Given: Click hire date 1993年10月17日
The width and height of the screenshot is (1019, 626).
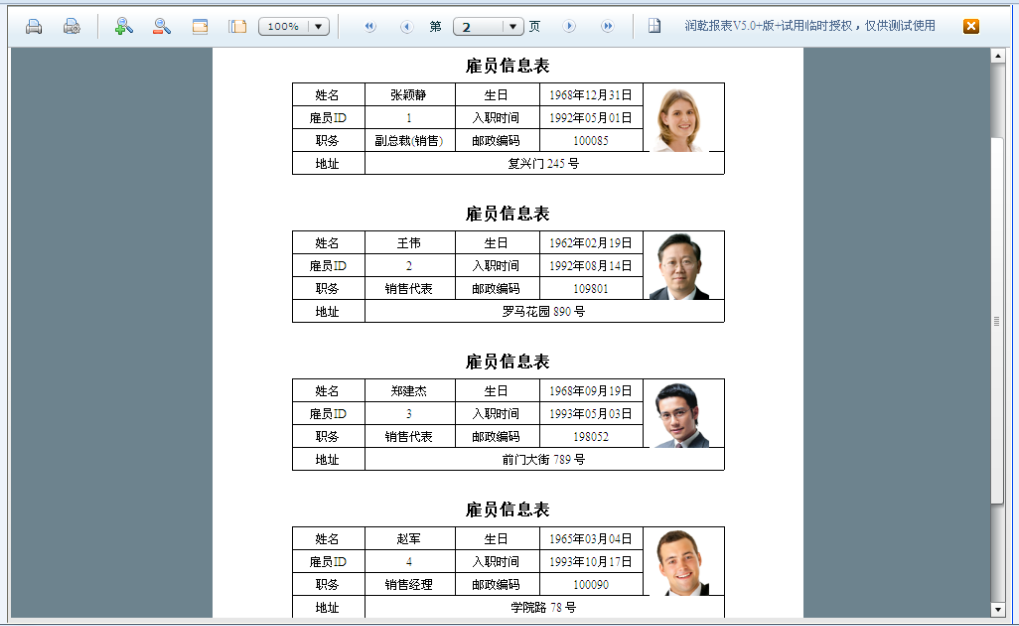Looking at the screenshot, I should 591,562.
